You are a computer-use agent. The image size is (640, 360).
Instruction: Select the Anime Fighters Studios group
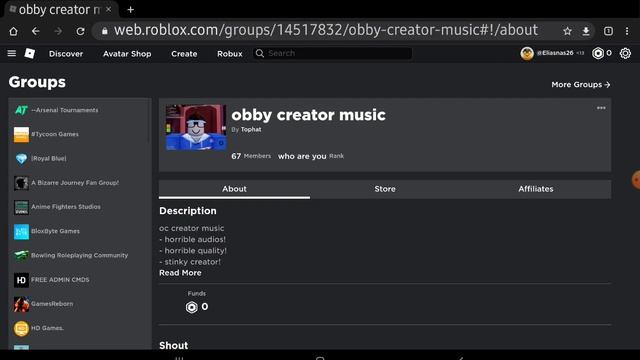[x=80, y=207]
